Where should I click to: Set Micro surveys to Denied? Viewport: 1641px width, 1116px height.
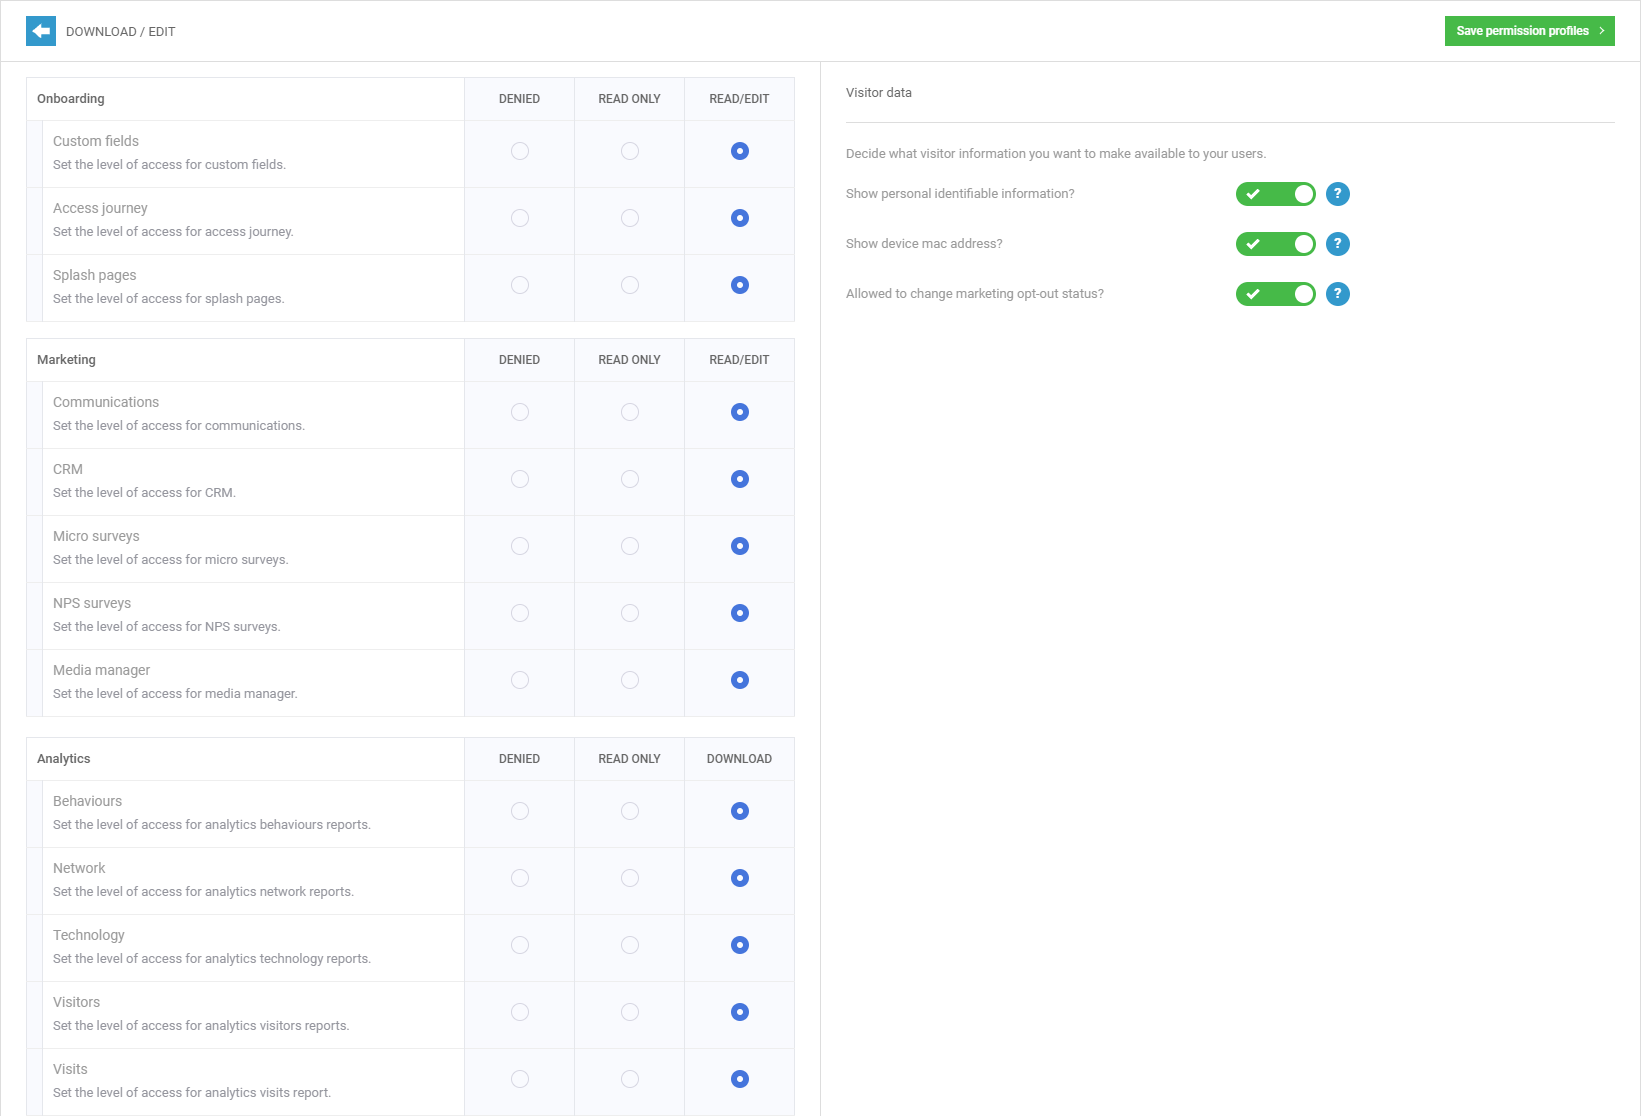520,546
